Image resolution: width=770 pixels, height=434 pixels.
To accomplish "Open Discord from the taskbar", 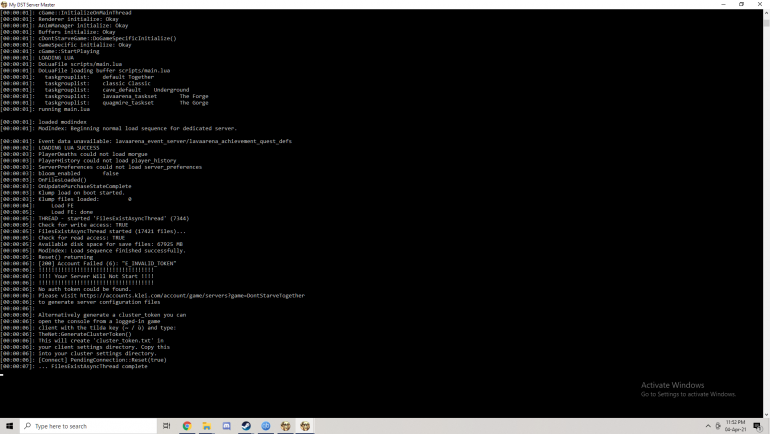I will coord(227,426).
